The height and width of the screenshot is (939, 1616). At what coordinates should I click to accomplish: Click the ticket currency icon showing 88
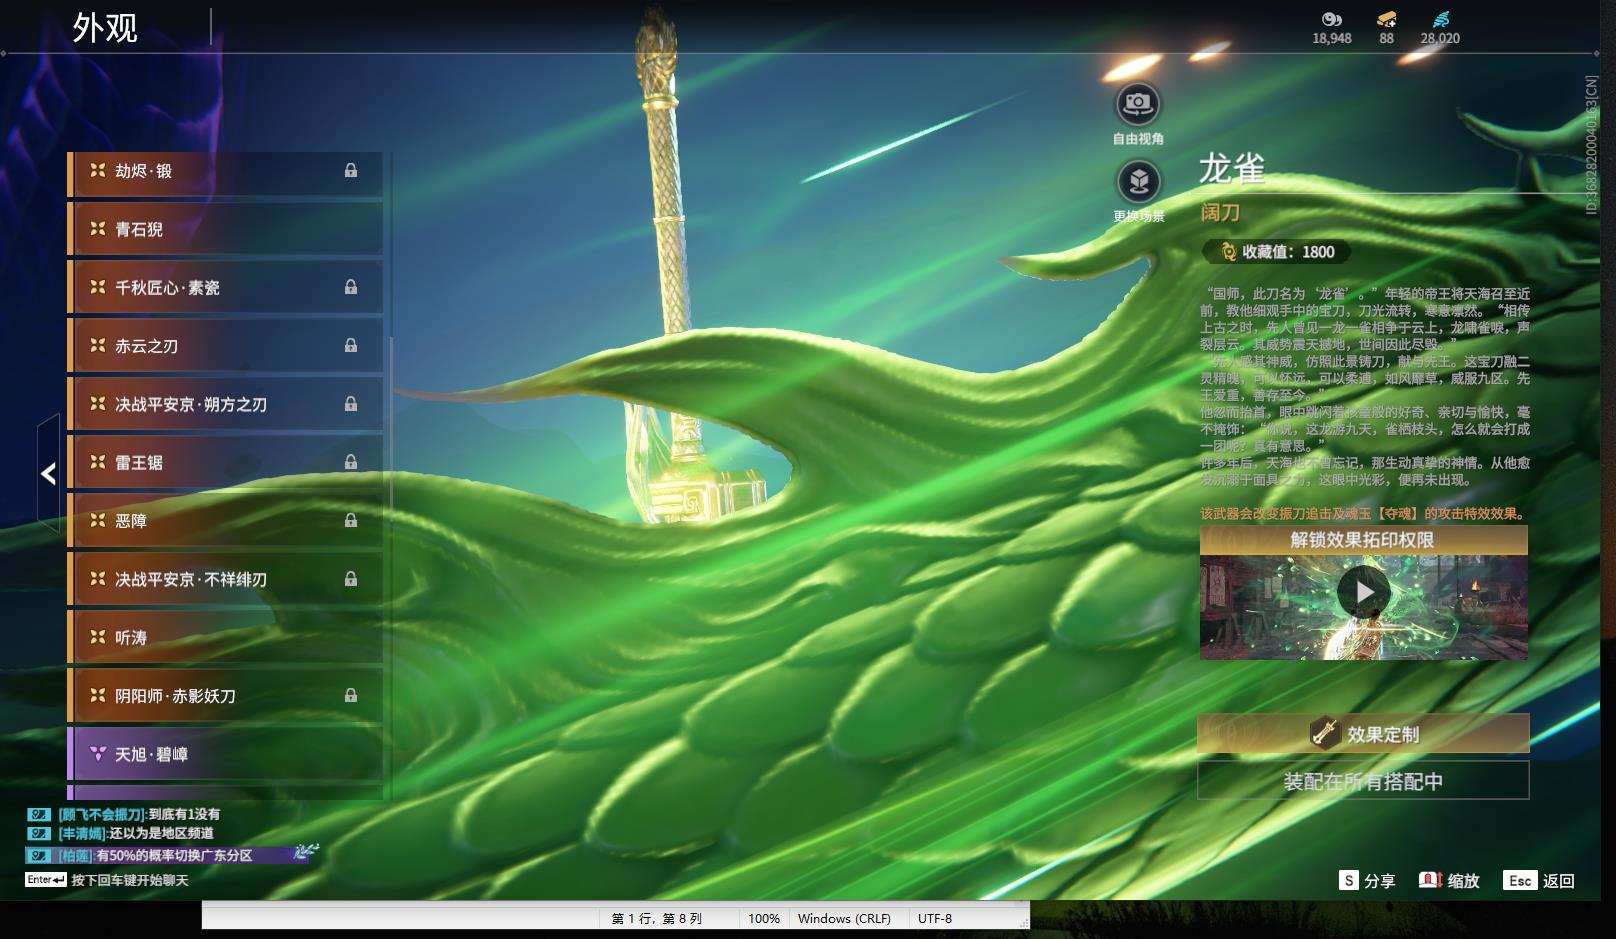(x=1386, y=18)
